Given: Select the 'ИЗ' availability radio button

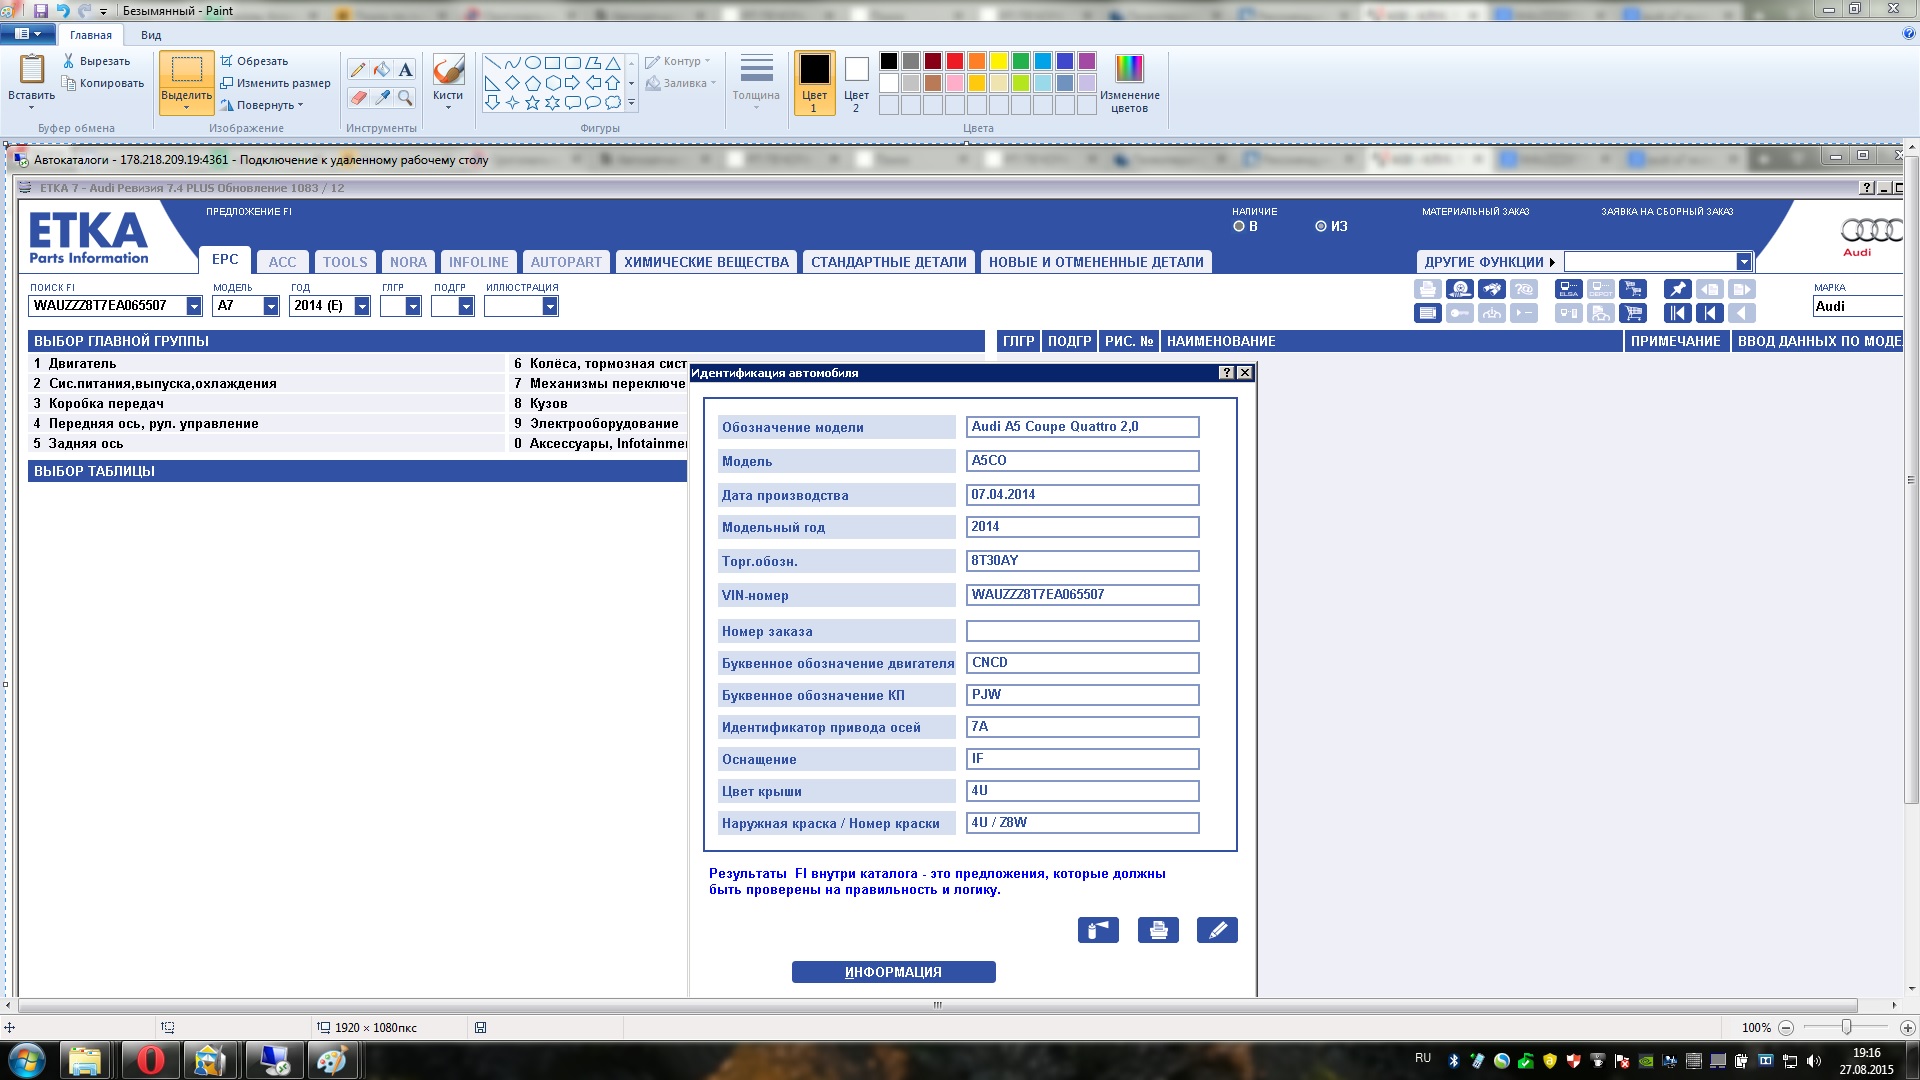Looking at the screenshot, I should [1321, 226].
